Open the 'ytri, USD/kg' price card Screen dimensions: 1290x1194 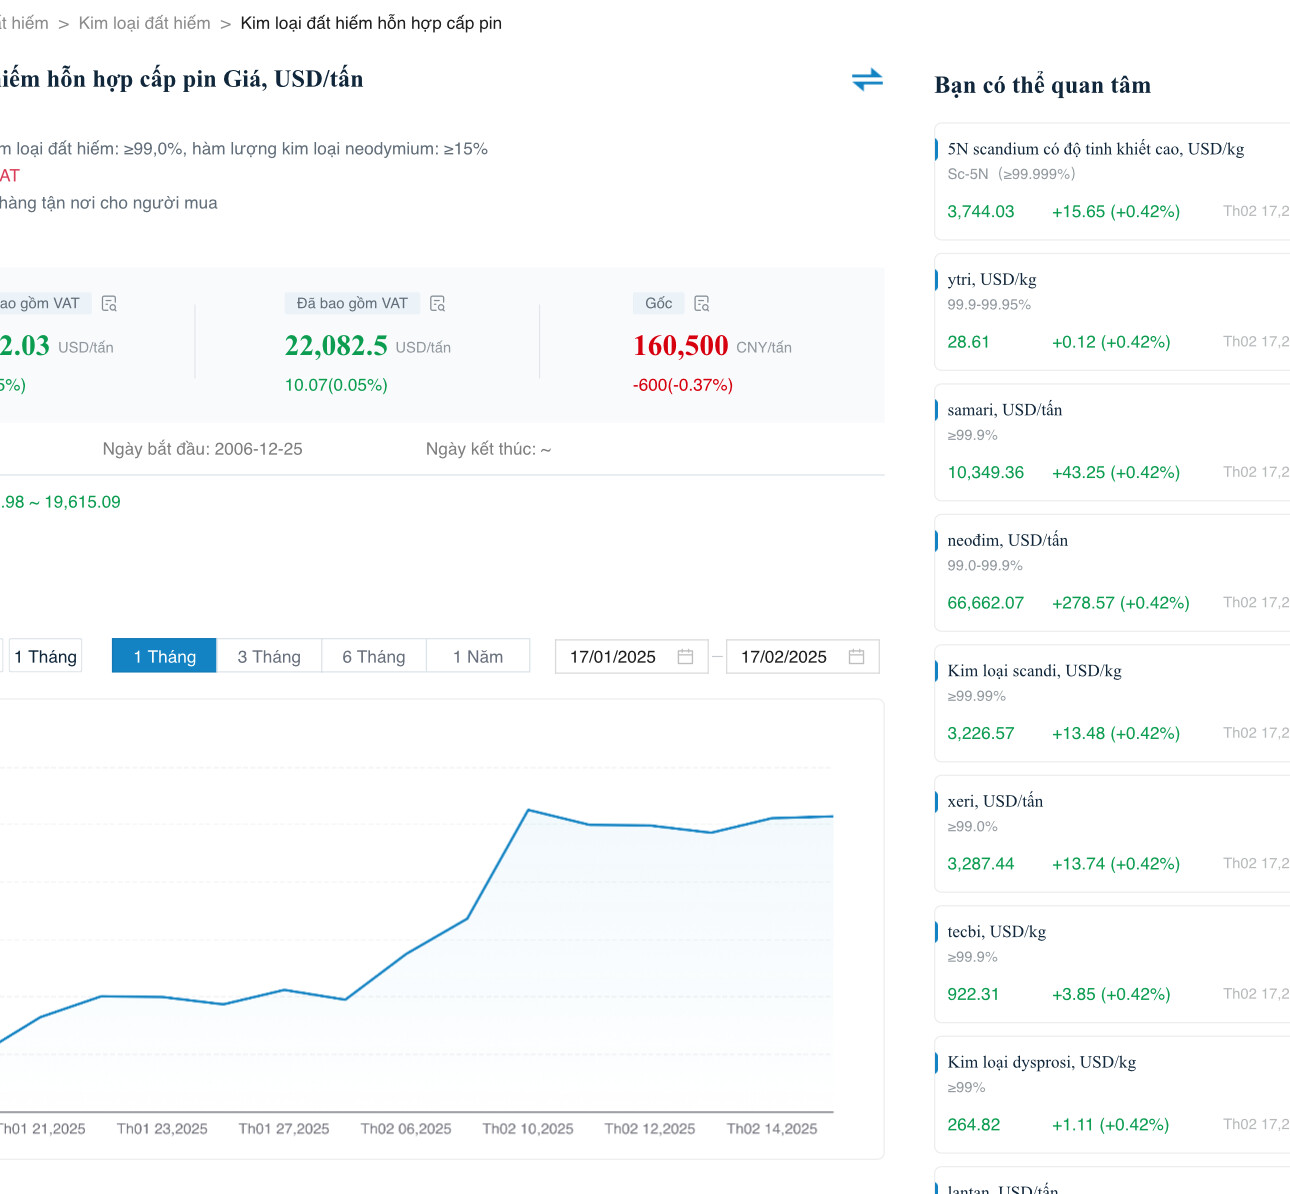tap(992, 280)
